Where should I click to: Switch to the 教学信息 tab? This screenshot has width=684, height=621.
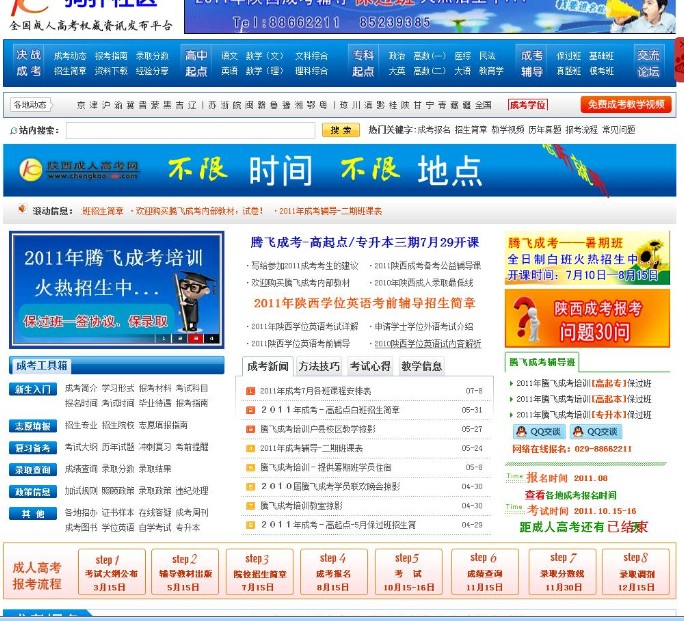pyautogui.click(x=421, y=366)
